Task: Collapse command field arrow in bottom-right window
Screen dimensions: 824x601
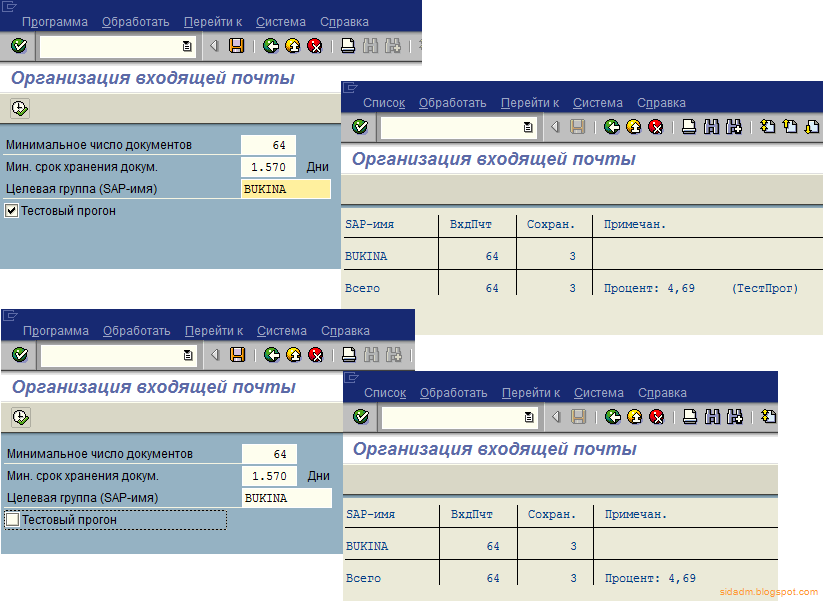Action: [556, 417]
